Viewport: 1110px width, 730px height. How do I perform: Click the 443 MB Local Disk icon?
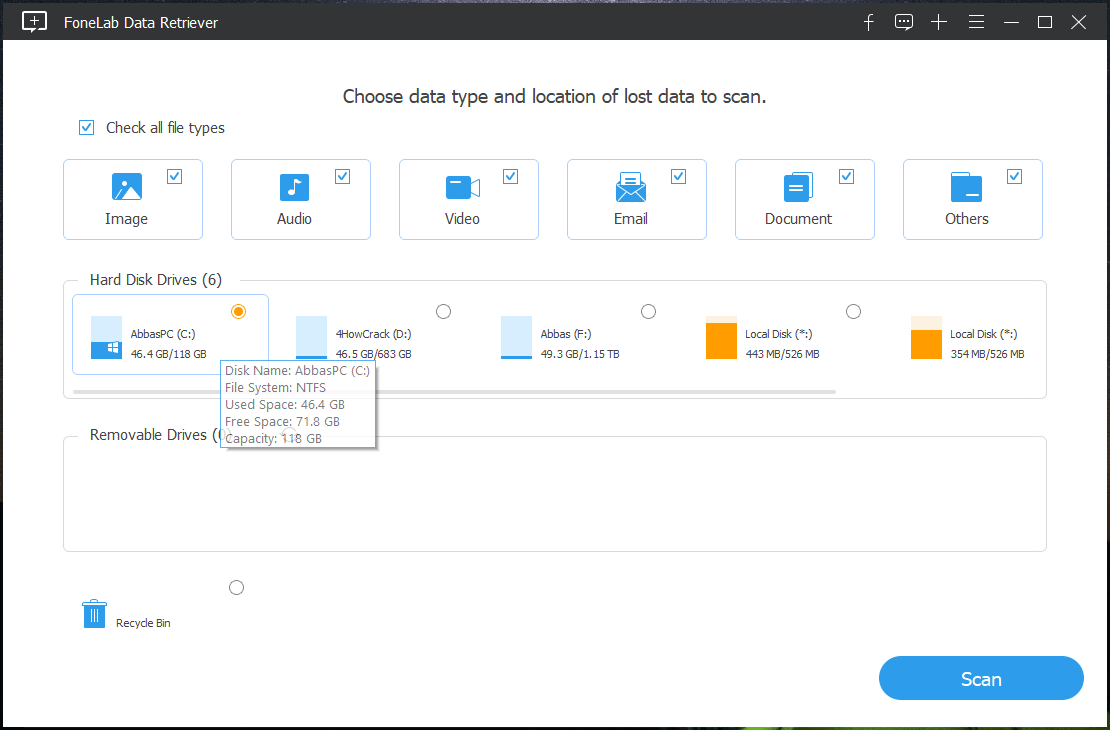(x=721, y=337)
